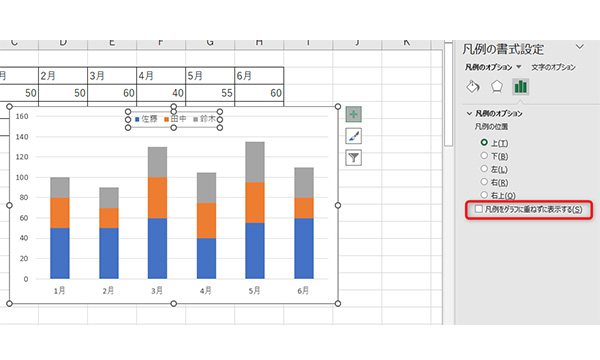Switch to the 文字のオプション tab

(553, 67)
